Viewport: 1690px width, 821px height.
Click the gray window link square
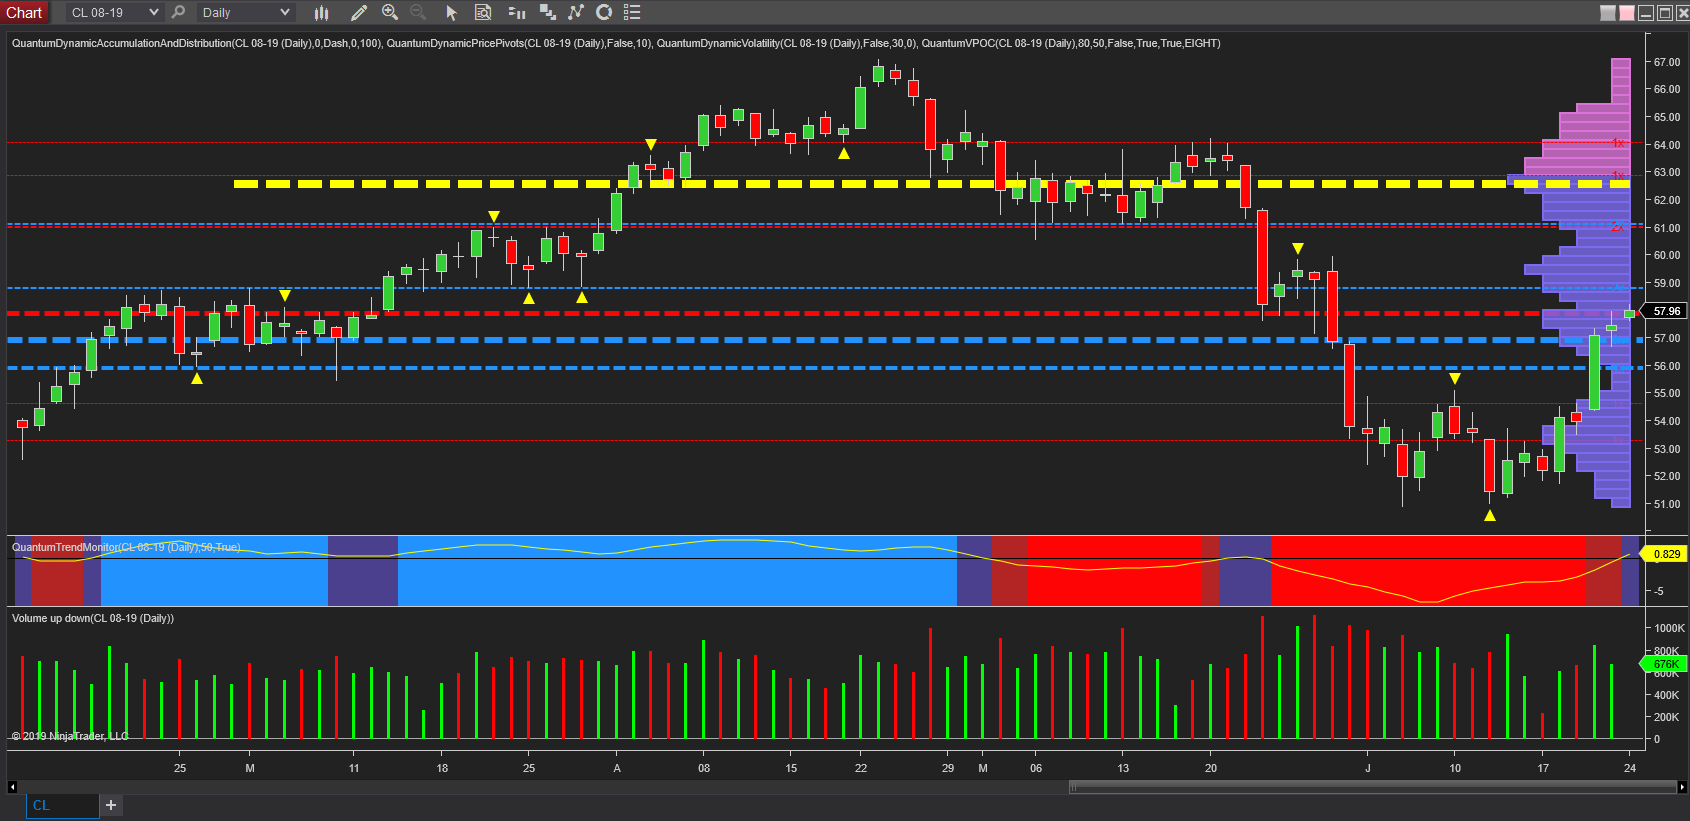coord(1608,13)
